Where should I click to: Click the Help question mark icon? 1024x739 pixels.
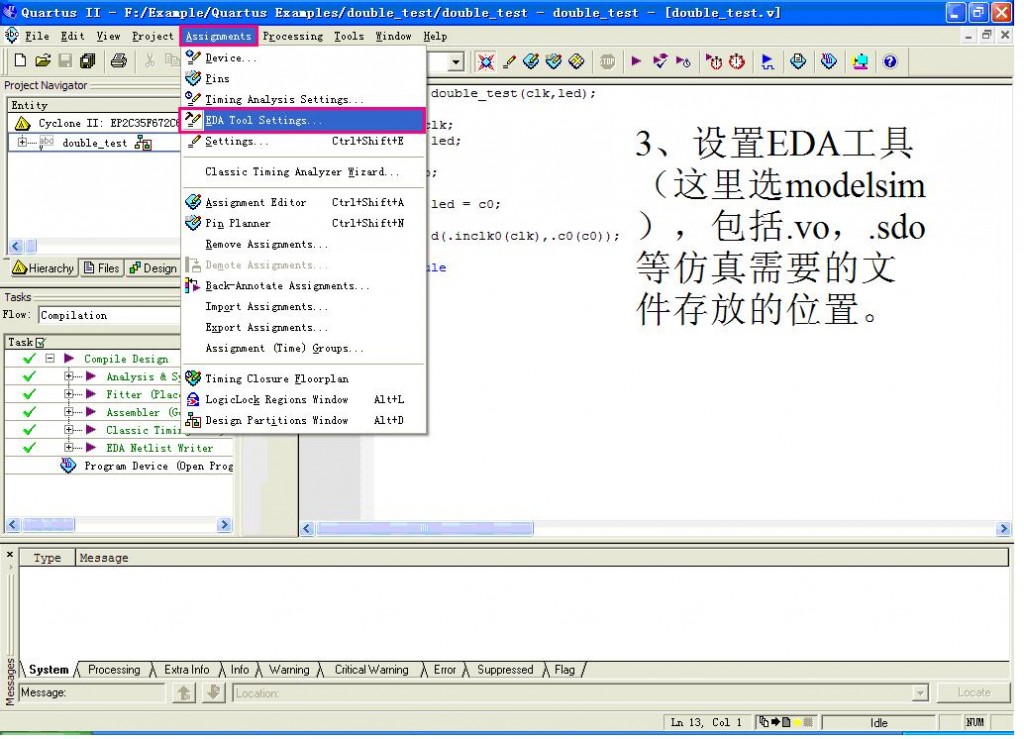pyautogui.click(x=891, y=62)
